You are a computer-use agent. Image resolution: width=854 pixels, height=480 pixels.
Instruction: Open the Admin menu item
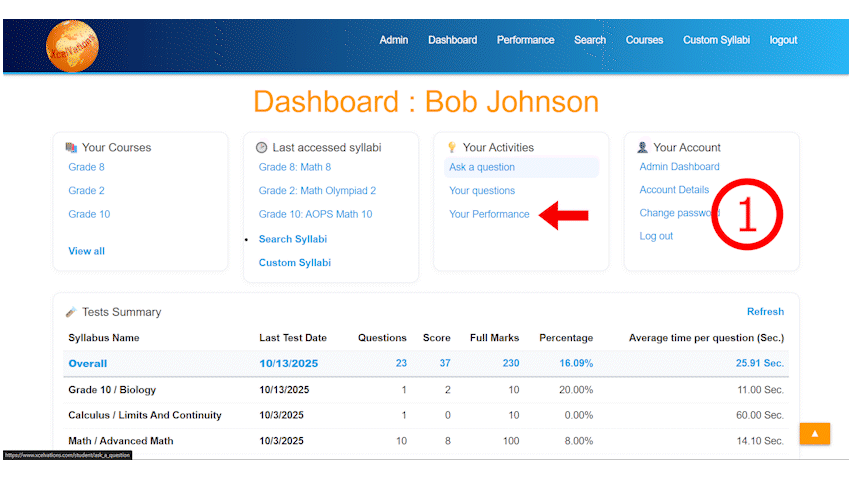[x=394, y=40]
